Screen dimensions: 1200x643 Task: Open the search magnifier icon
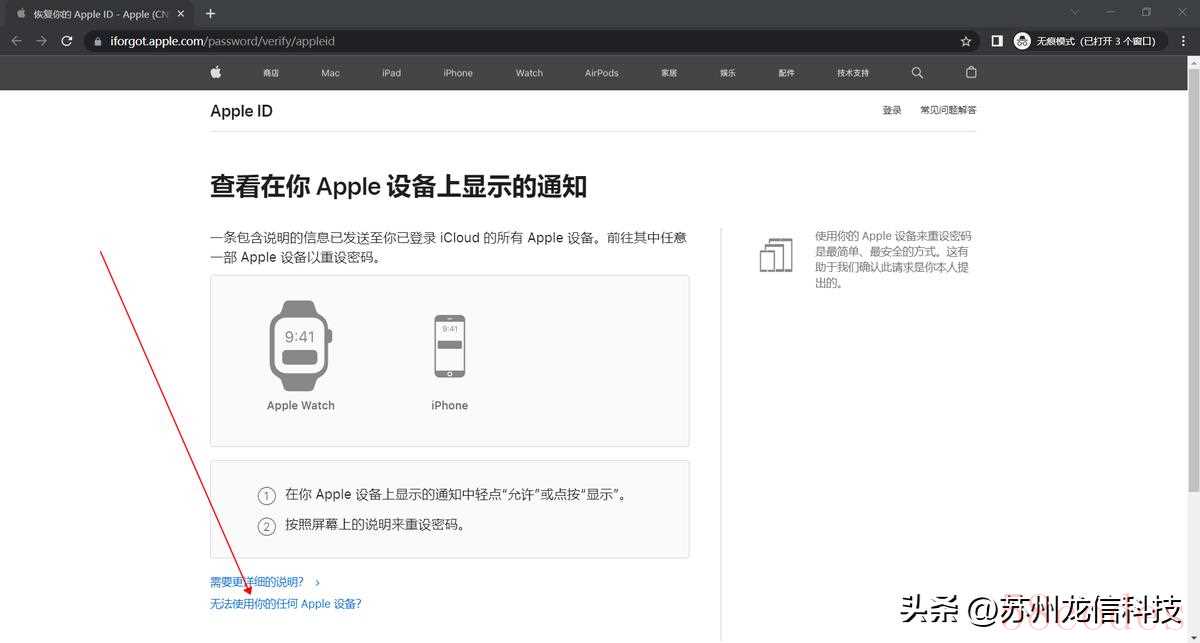click(x=917, y=72)
